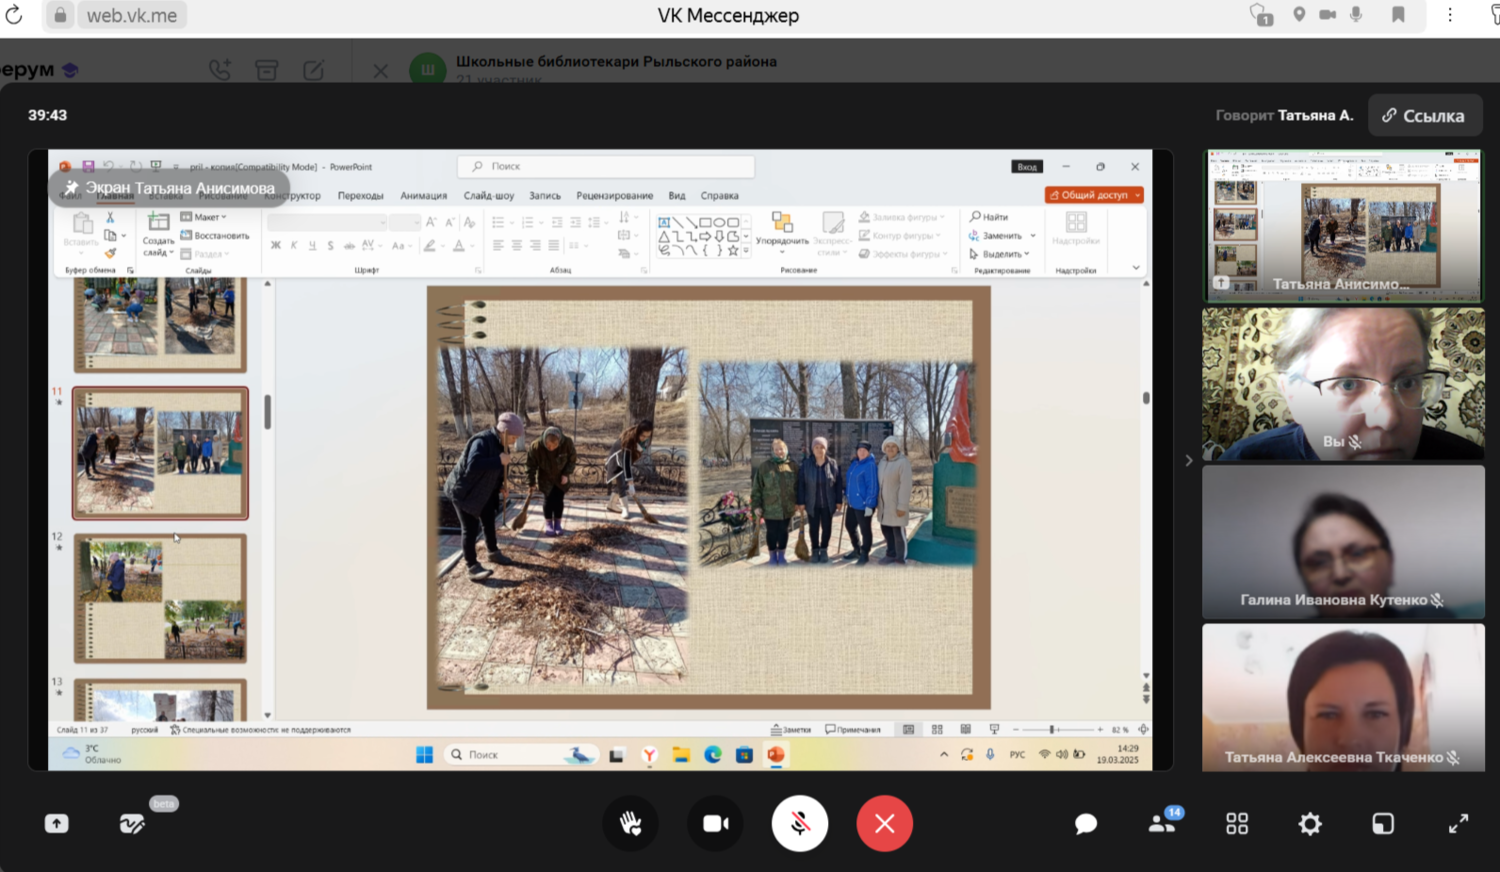
Task: Compose a new message with pencil icon
Action: (x=314, y=70)
